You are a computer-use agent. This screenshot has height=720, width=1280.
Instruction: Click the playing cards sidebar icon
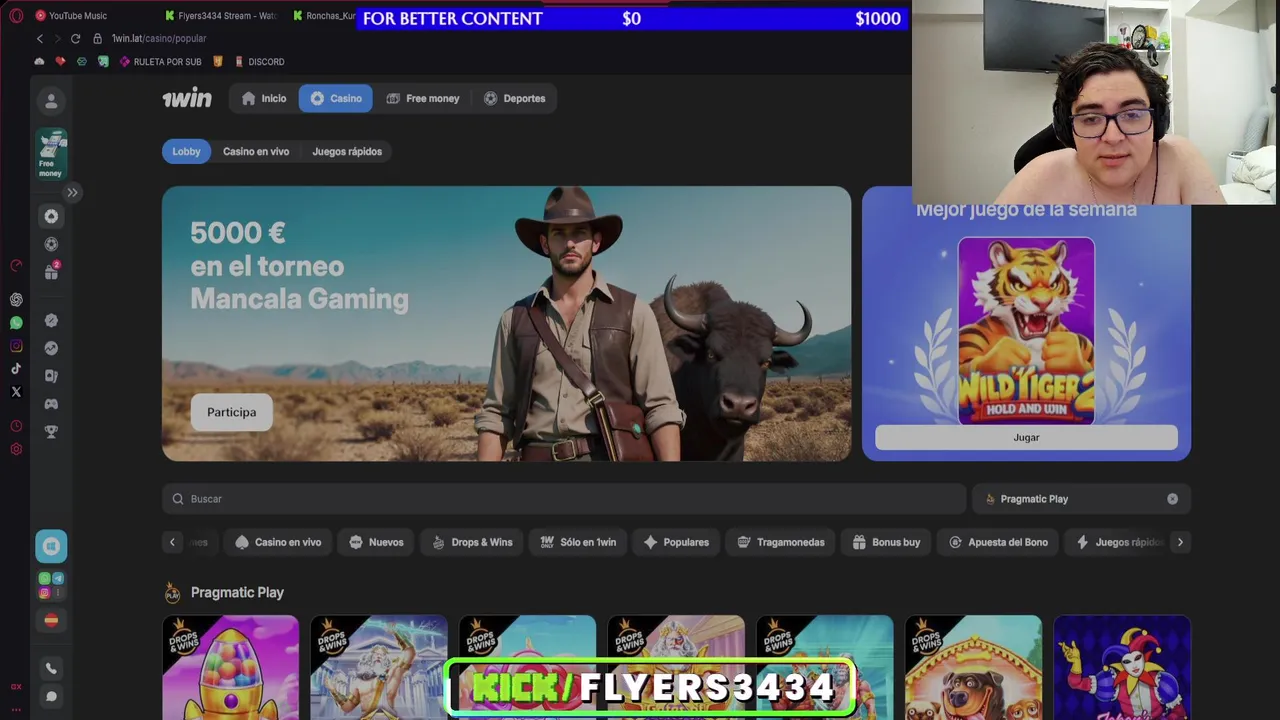51,376
